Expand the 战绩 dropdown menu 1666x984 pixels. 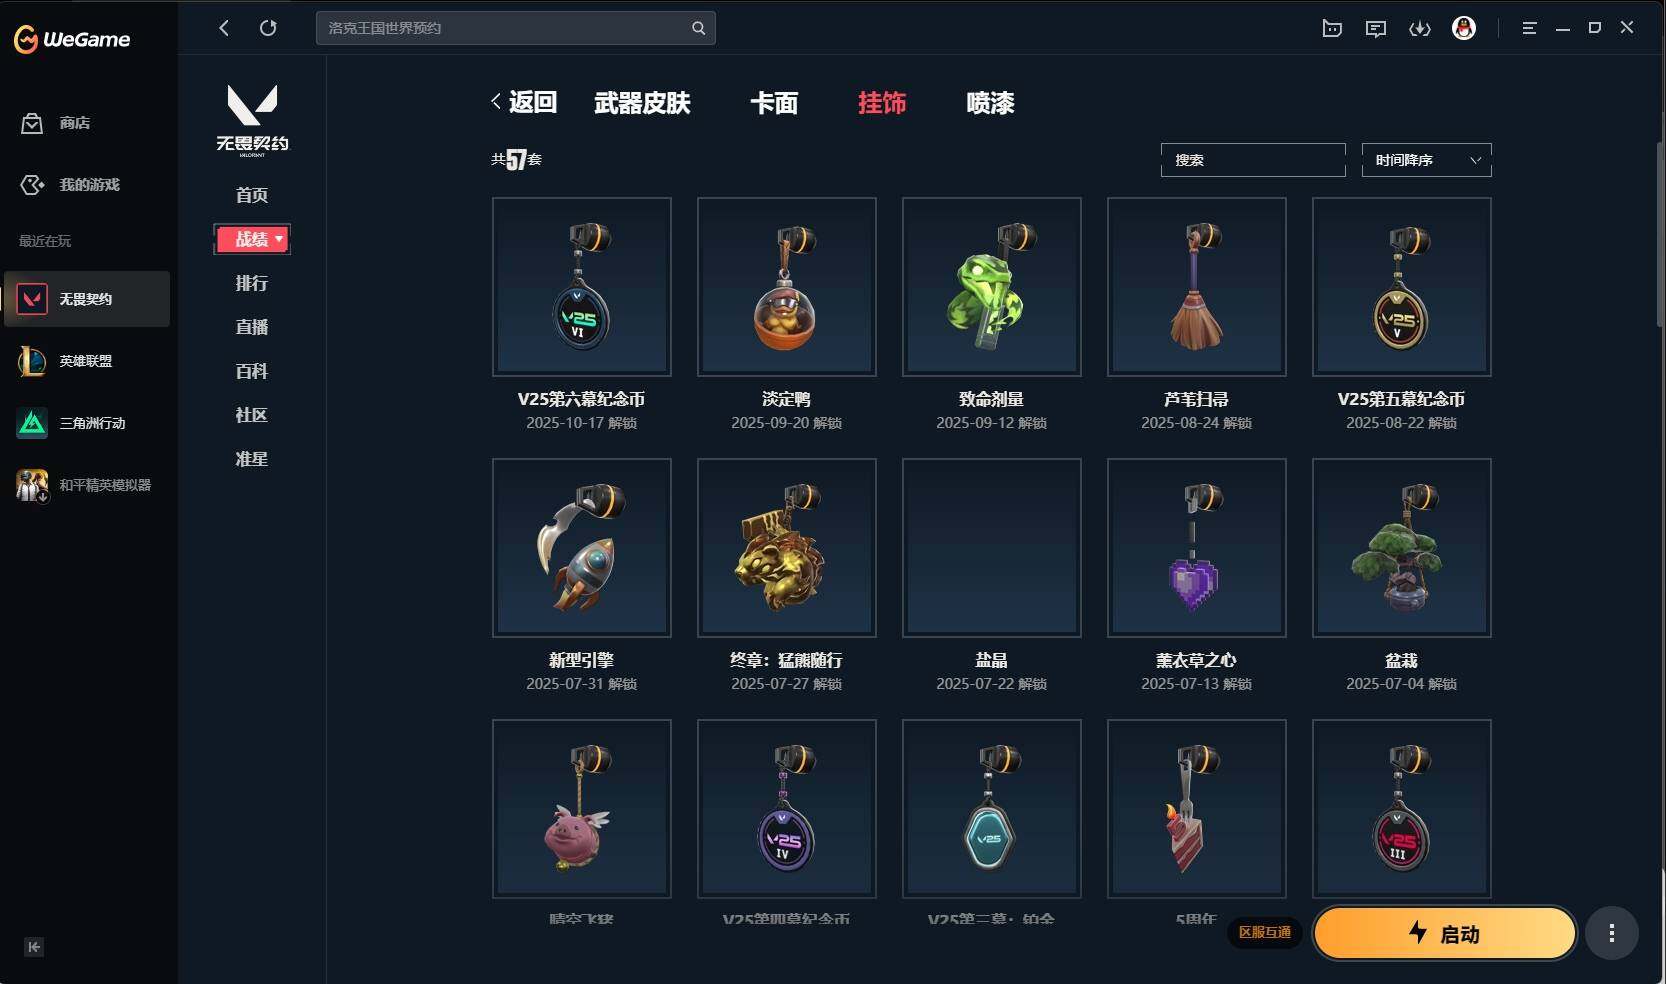tap(252, 239)
